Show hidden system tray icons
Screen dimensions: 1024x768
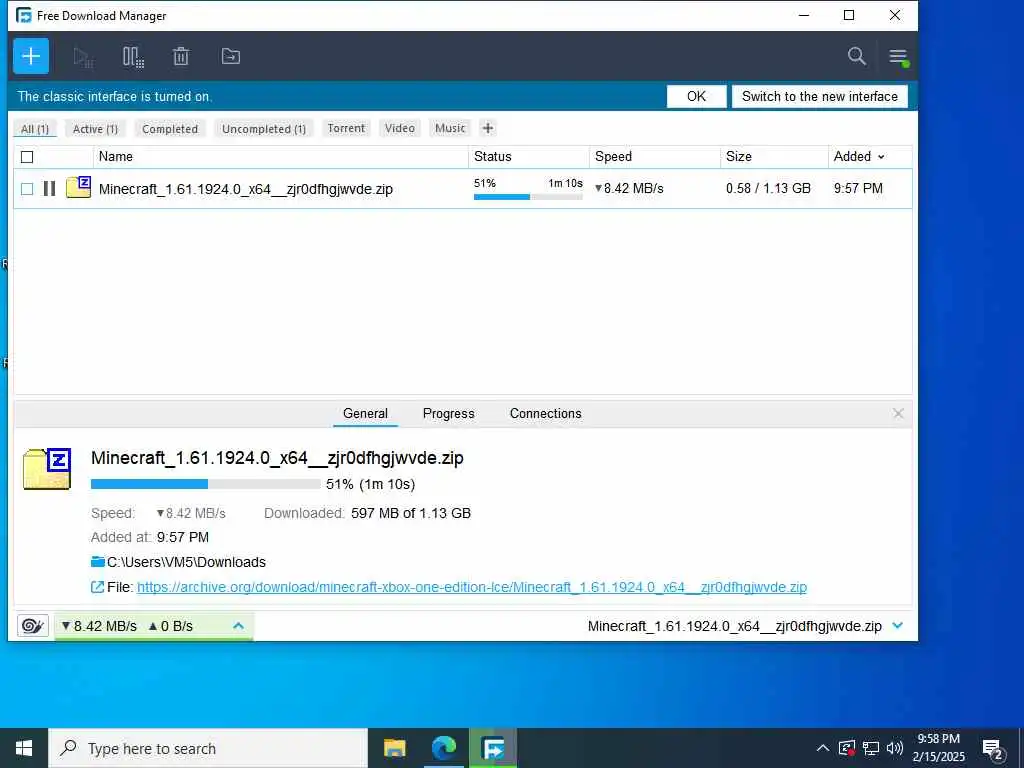823,748
